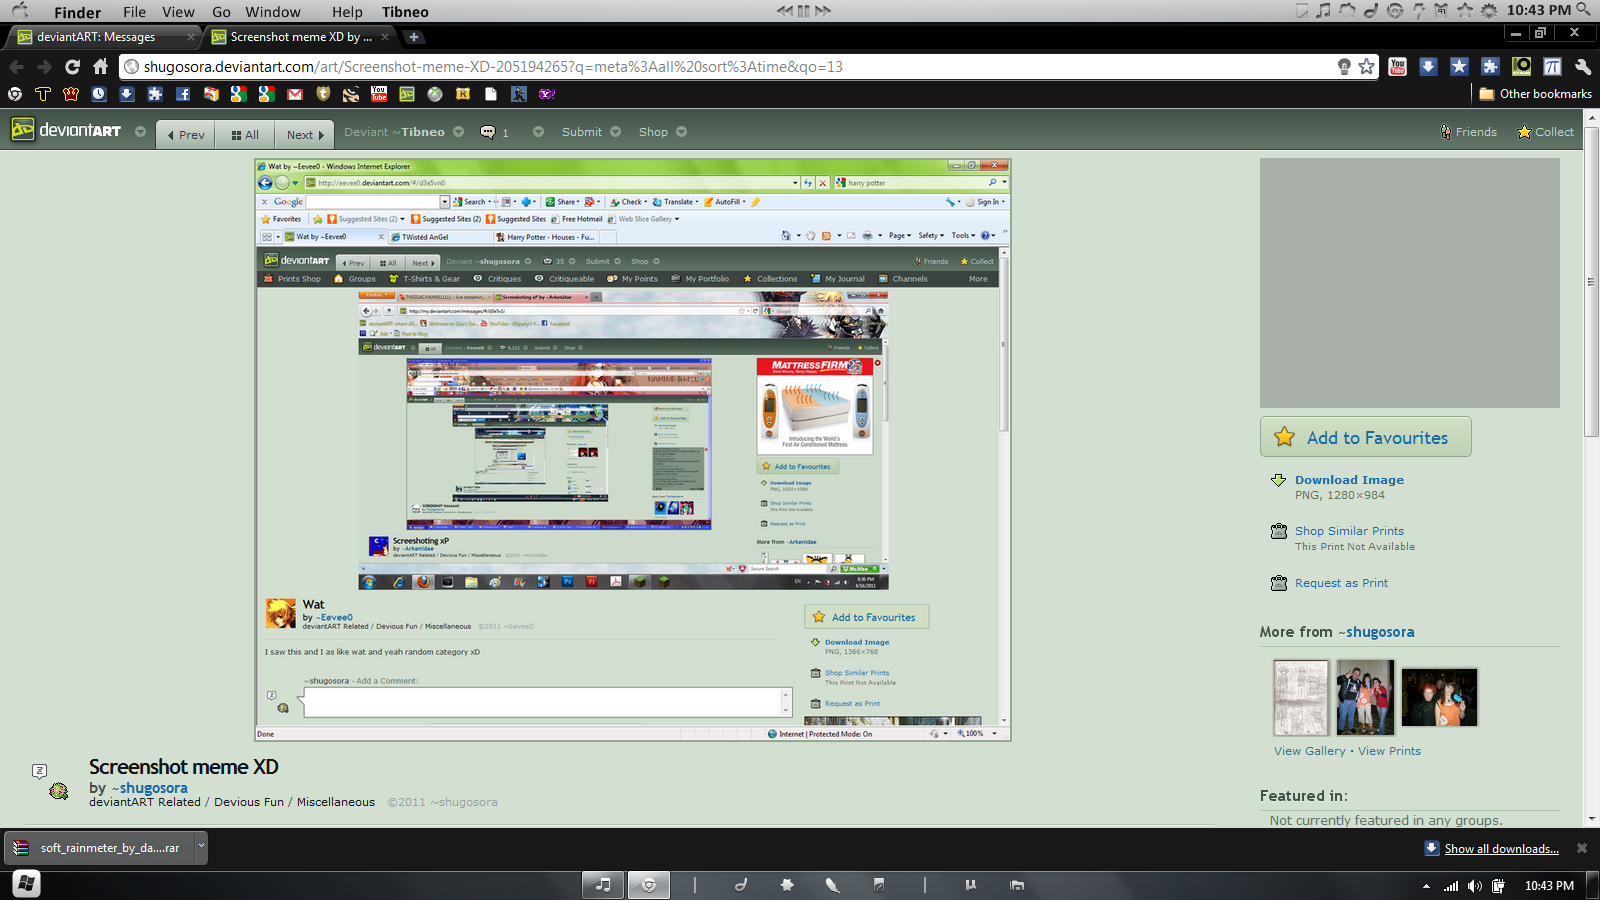Open the Facebook bookmark icon
The height and width of the screenshot is (900, 1600).
(x=183, y=94)
